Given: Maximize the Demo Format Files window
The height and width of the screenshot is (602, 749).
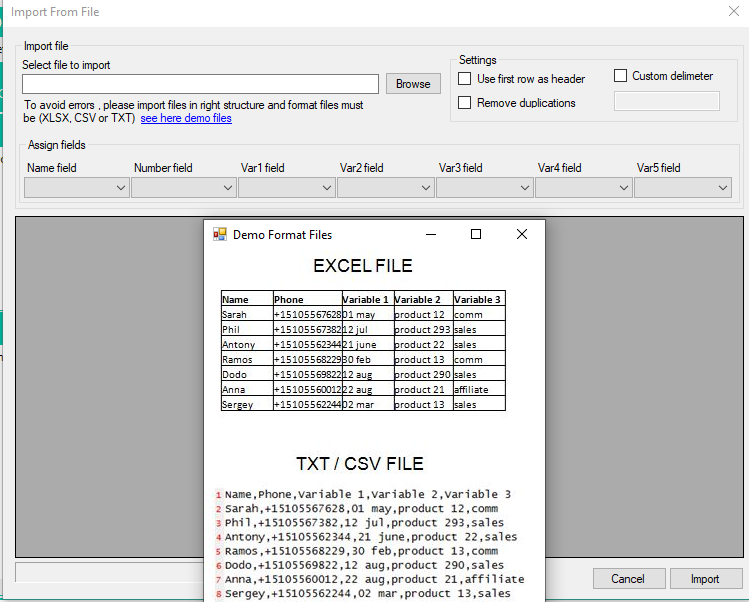Looking at the screenshot, I should pos(476,234).
